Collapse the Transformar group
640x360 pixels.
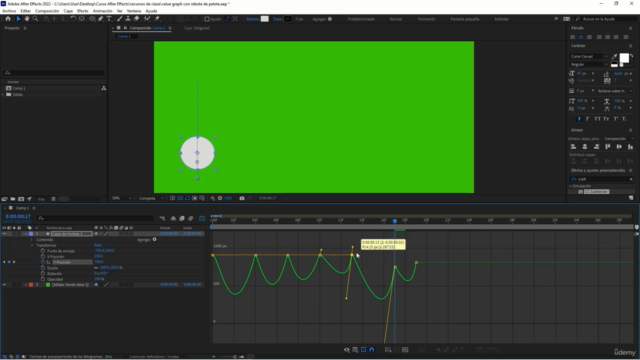[x=32, y=245]
